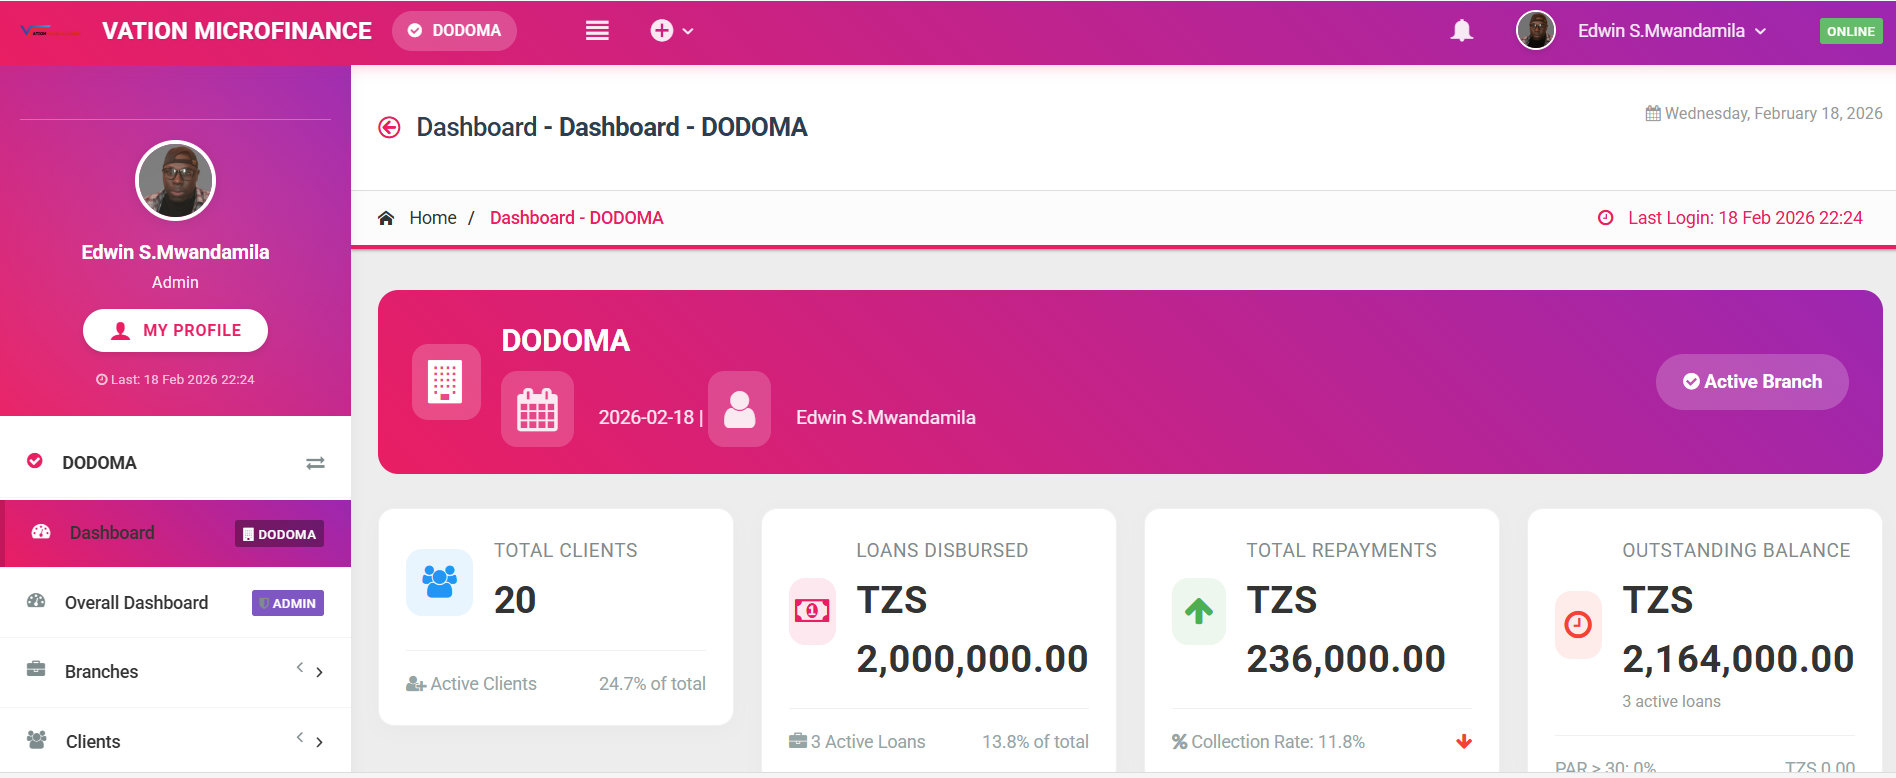The height and width of the screenshot is (778, 1896).
Task: Click the switch-branch arrows next to DODOMA
Action: [x=315, y=463]
